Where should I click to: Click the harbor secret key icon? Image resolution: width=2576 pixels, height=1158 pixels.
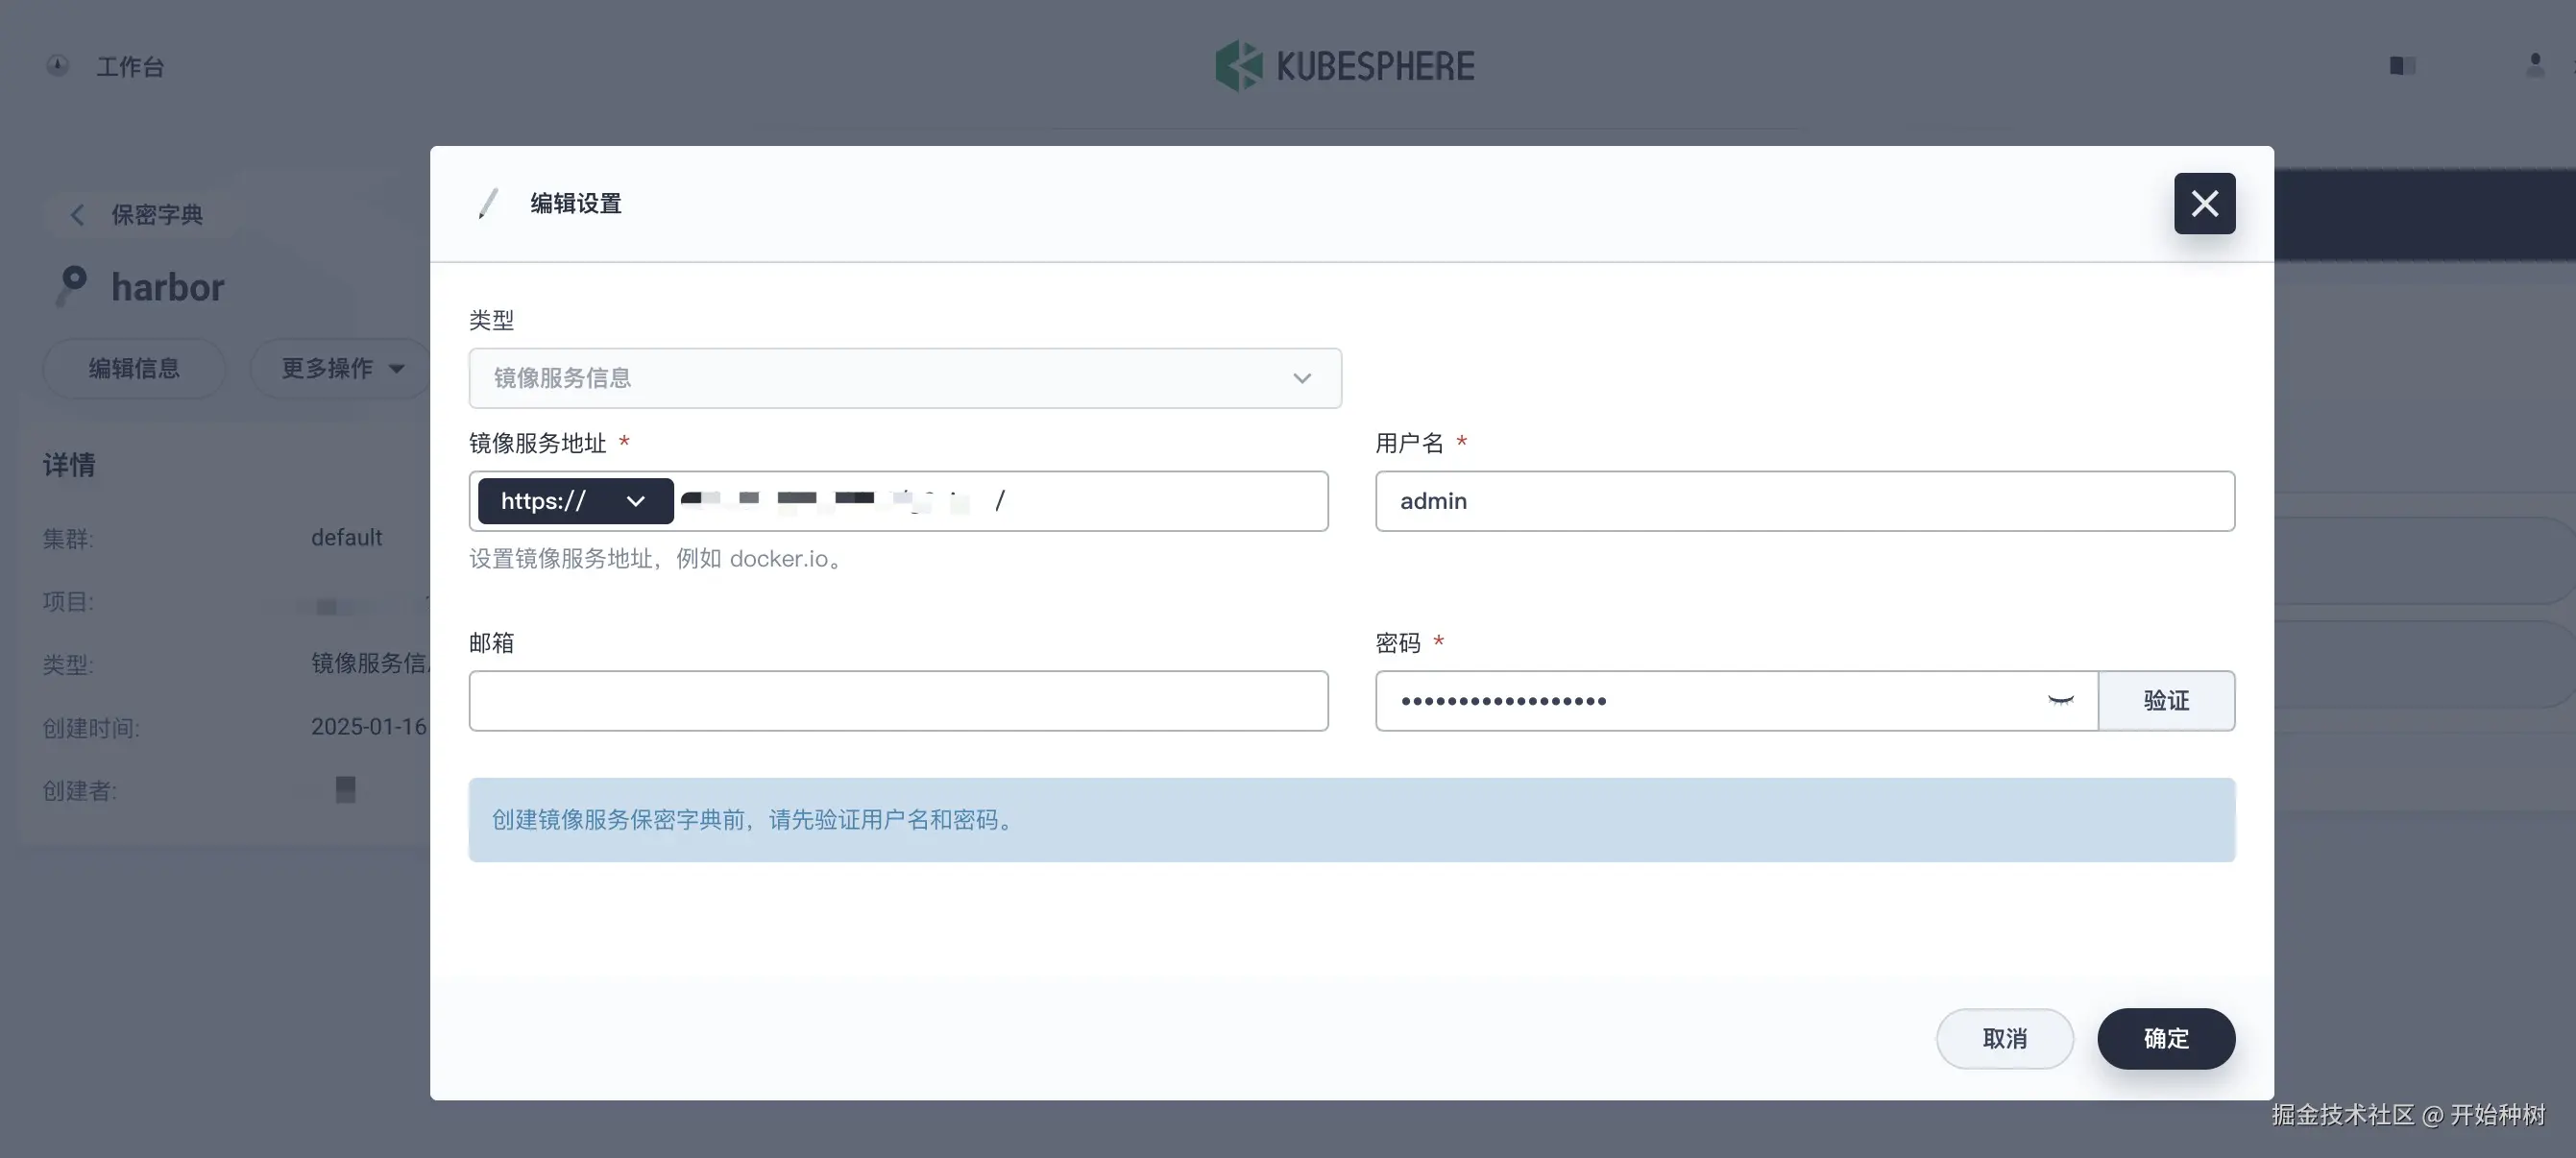point(72,286)
